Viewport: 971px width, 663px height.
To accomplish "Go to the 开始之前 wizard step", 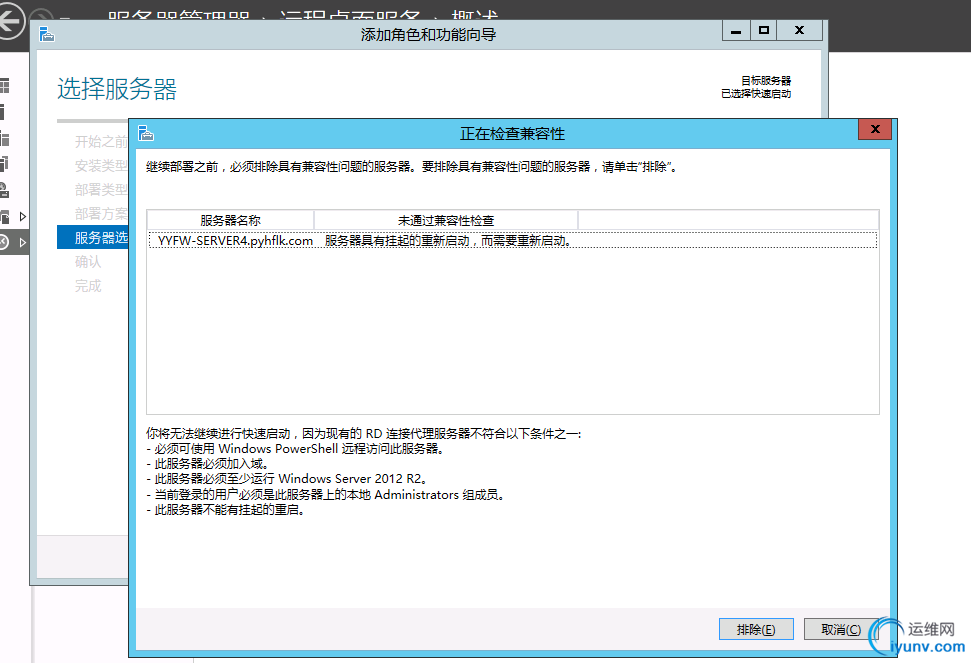I will click(101, 142).
